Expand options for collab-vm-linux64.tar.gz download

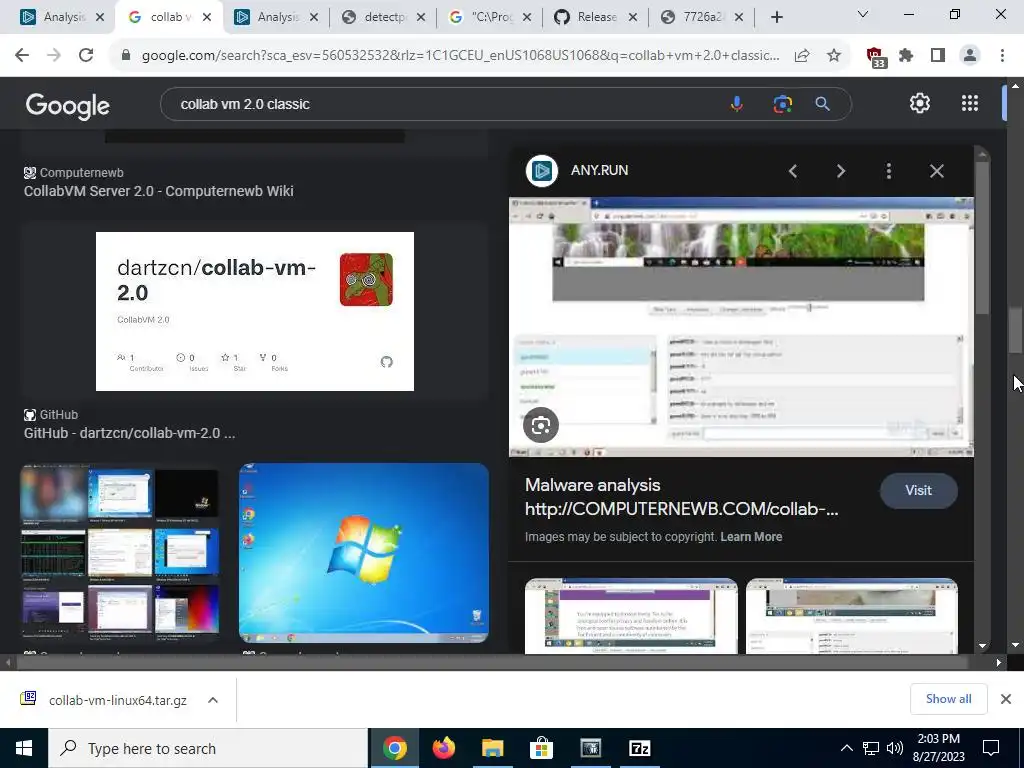tap(213, 700)
